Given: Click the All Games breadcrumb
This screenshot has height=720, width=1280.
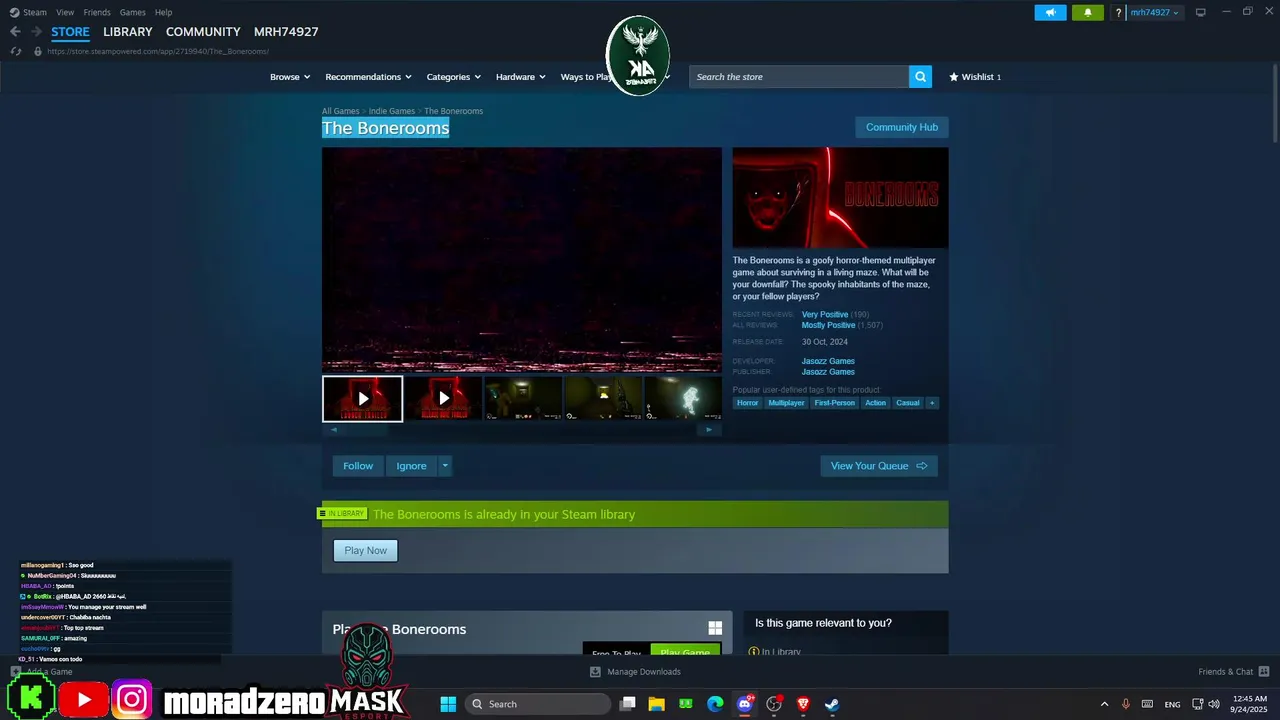Looking at the screenshot, I should coord(340,111).
